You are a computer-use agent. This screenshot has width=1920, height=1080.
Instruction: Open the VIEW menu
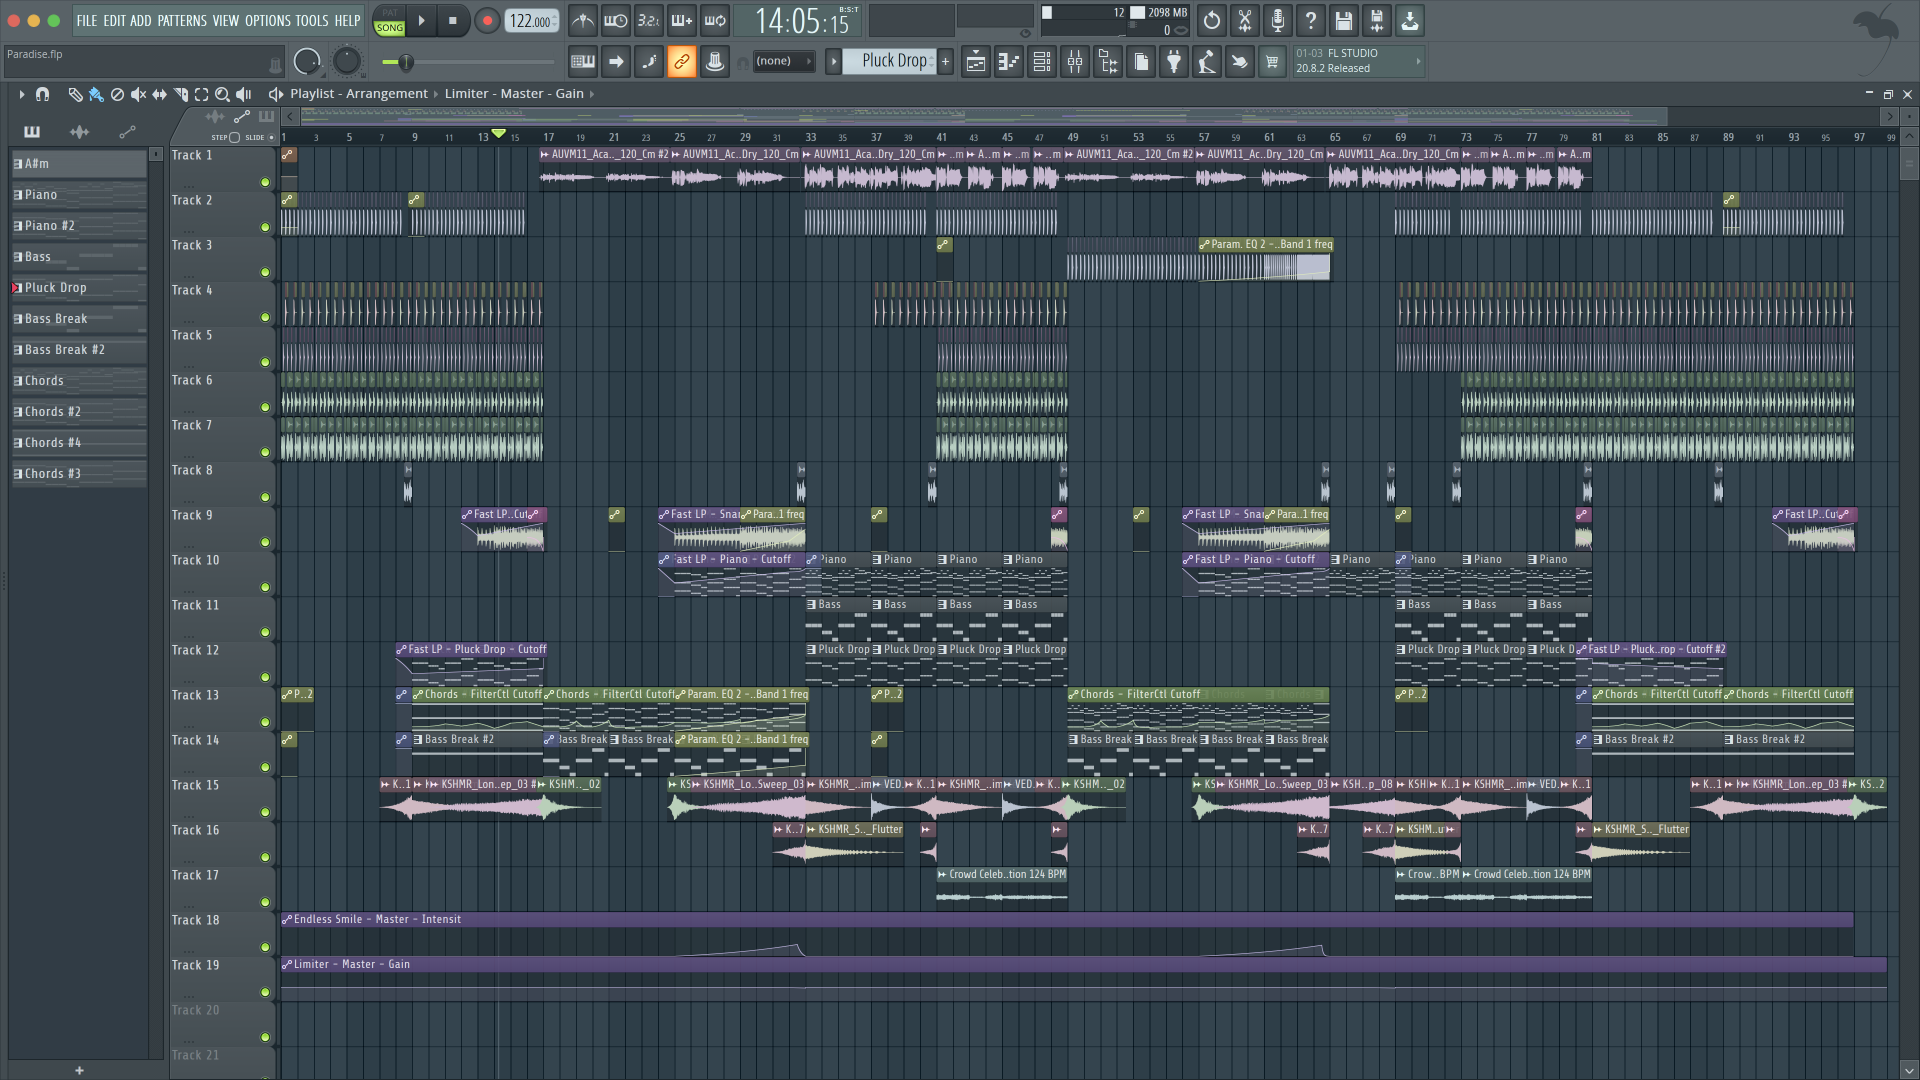226,20
